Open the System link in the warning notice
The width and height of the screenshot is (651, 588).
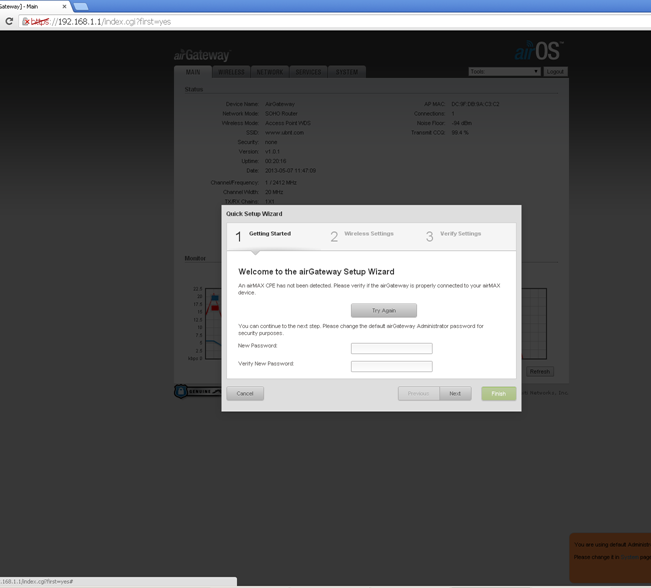629,557
